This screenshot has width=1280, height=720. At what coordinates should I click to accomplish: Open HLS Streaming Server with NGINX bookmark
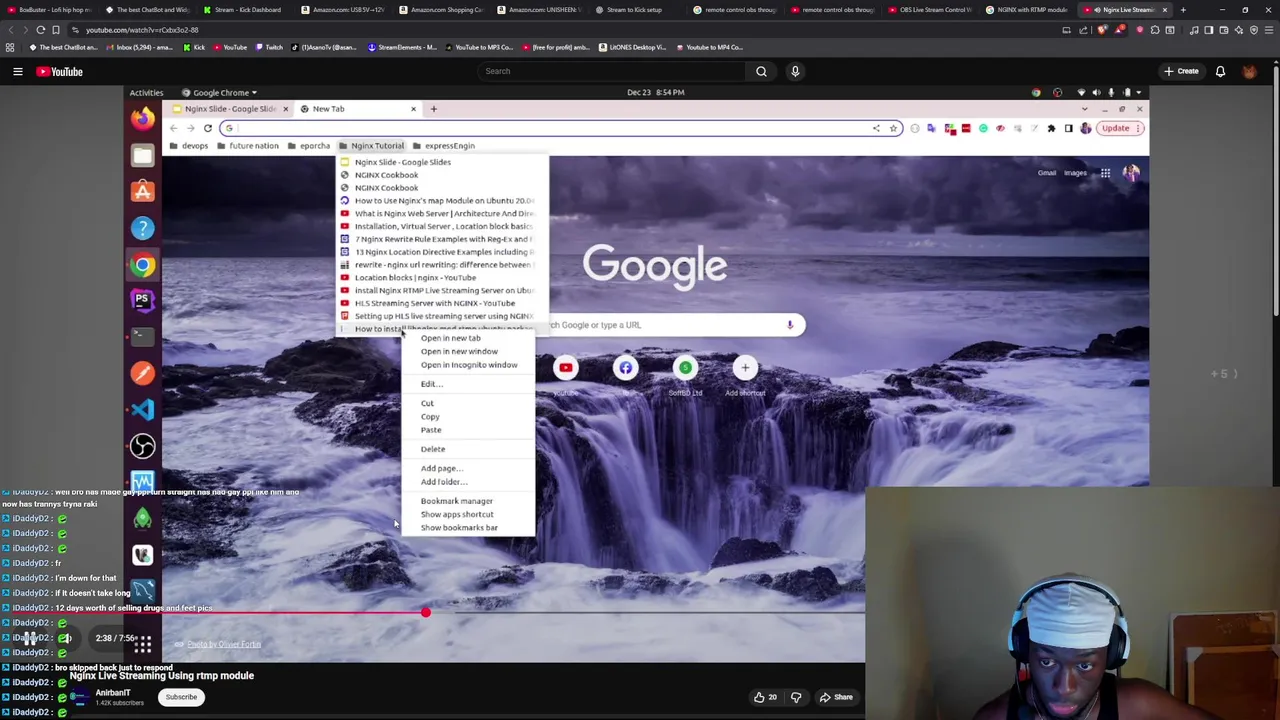(x=443, y=303)
